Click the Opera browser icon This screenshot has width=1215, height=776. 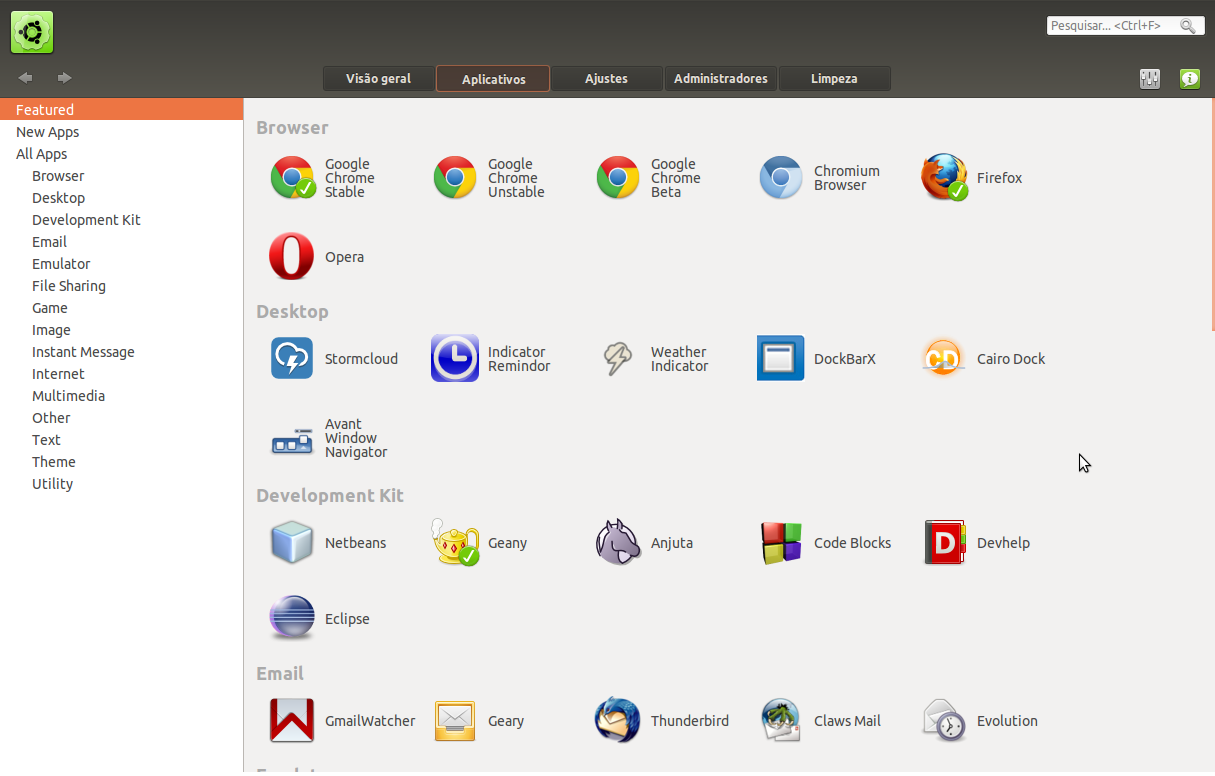click(x=292, y=257)
